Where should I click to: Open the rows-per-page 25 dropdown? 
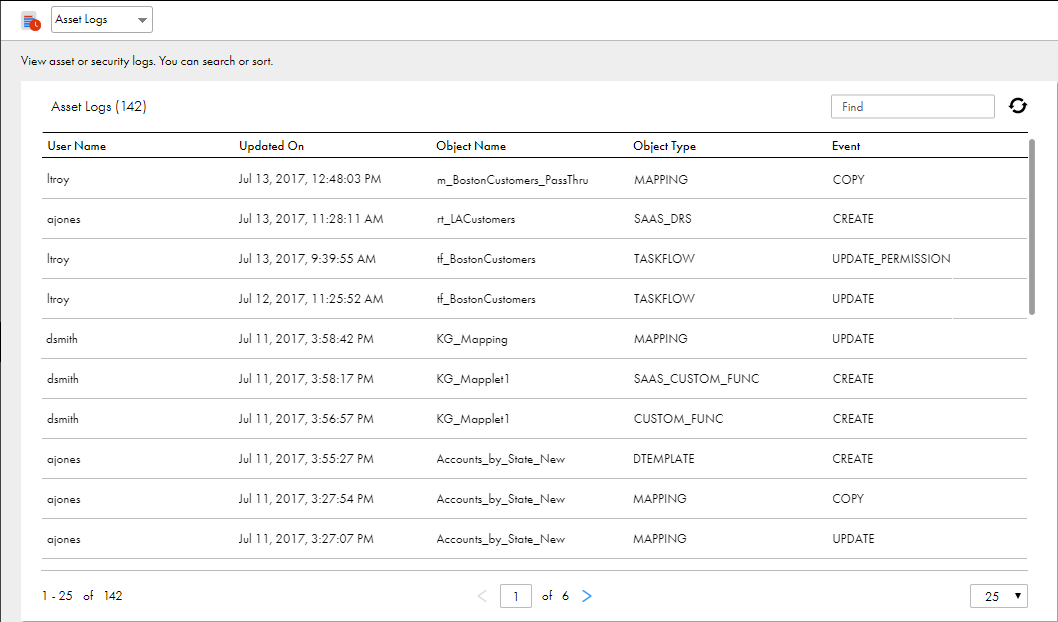point(999,596)
